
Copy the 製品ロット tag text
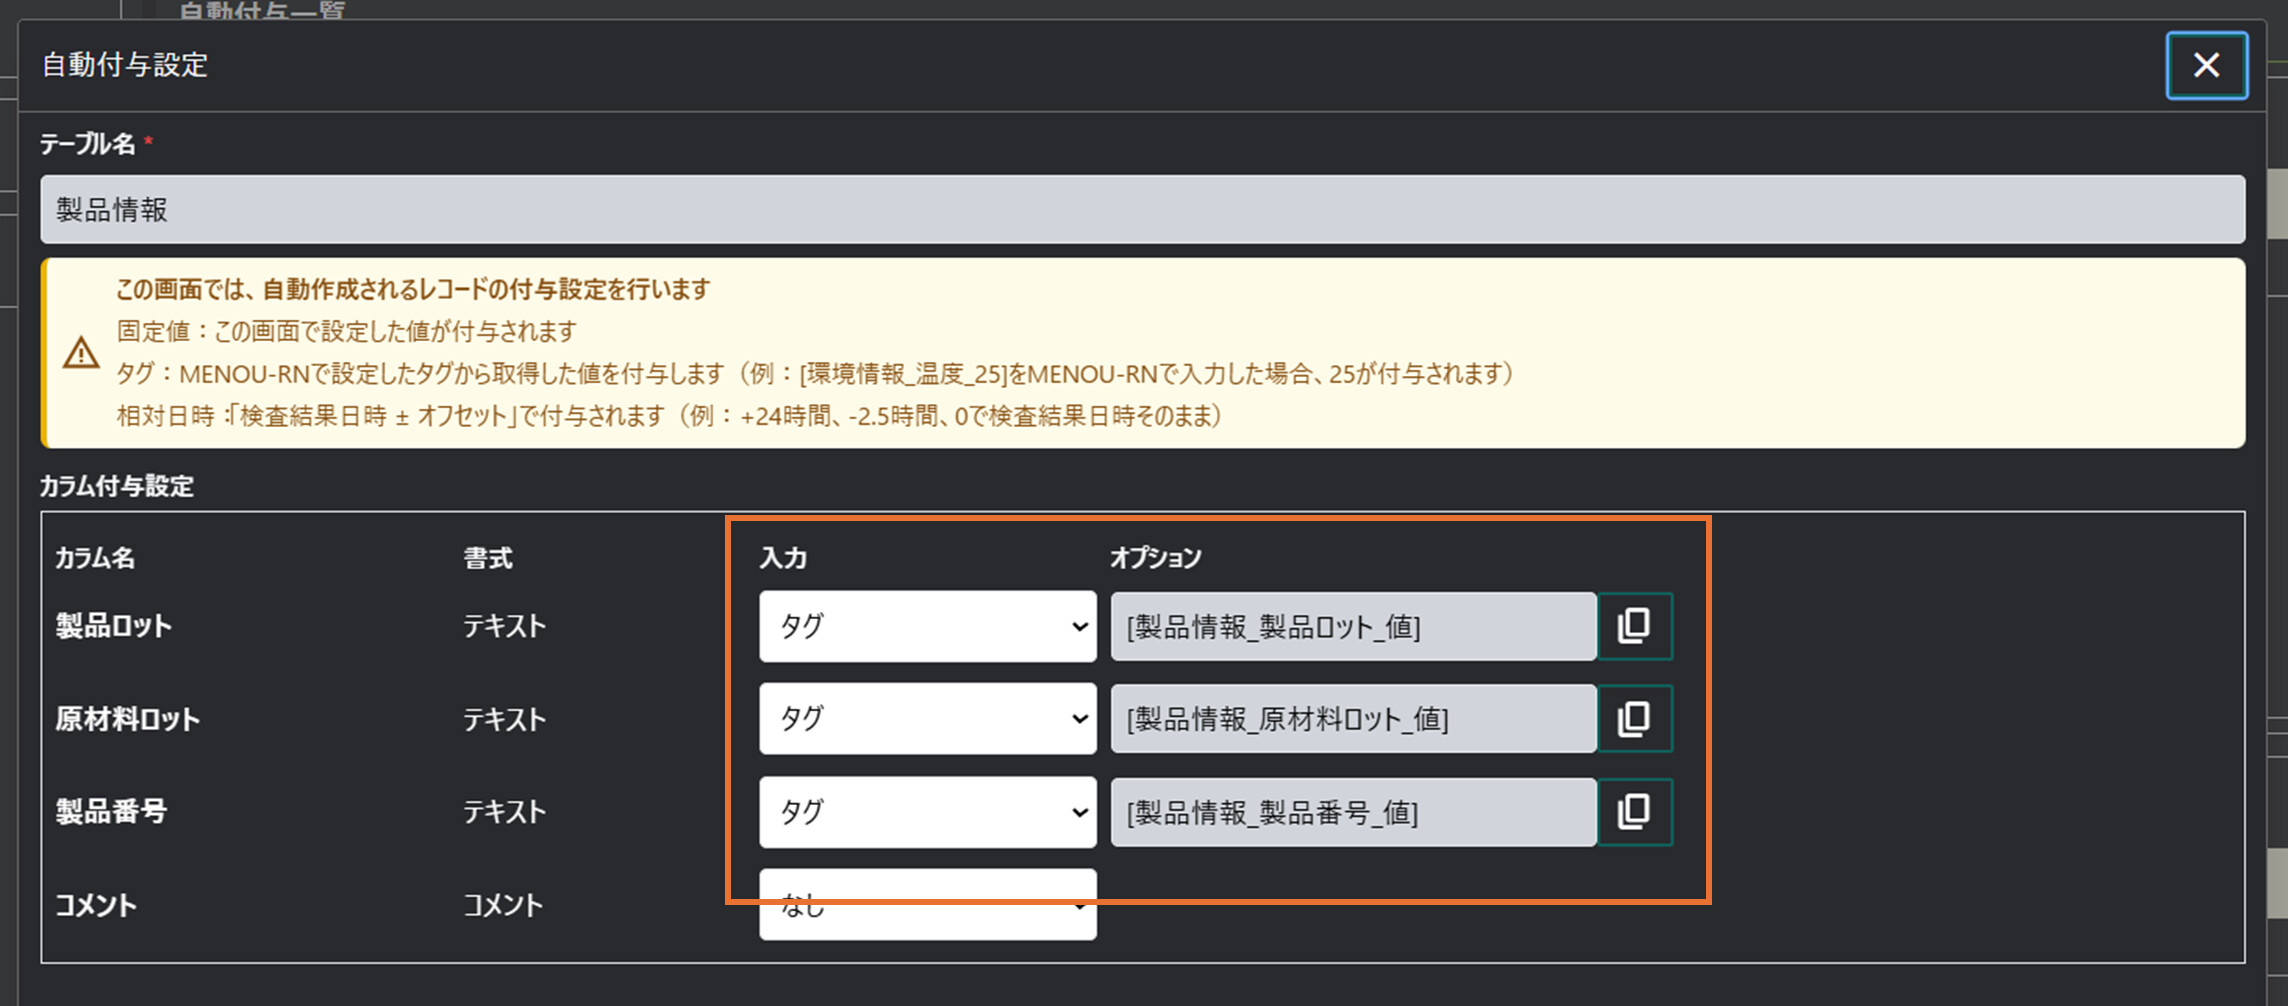point(1634,627)
